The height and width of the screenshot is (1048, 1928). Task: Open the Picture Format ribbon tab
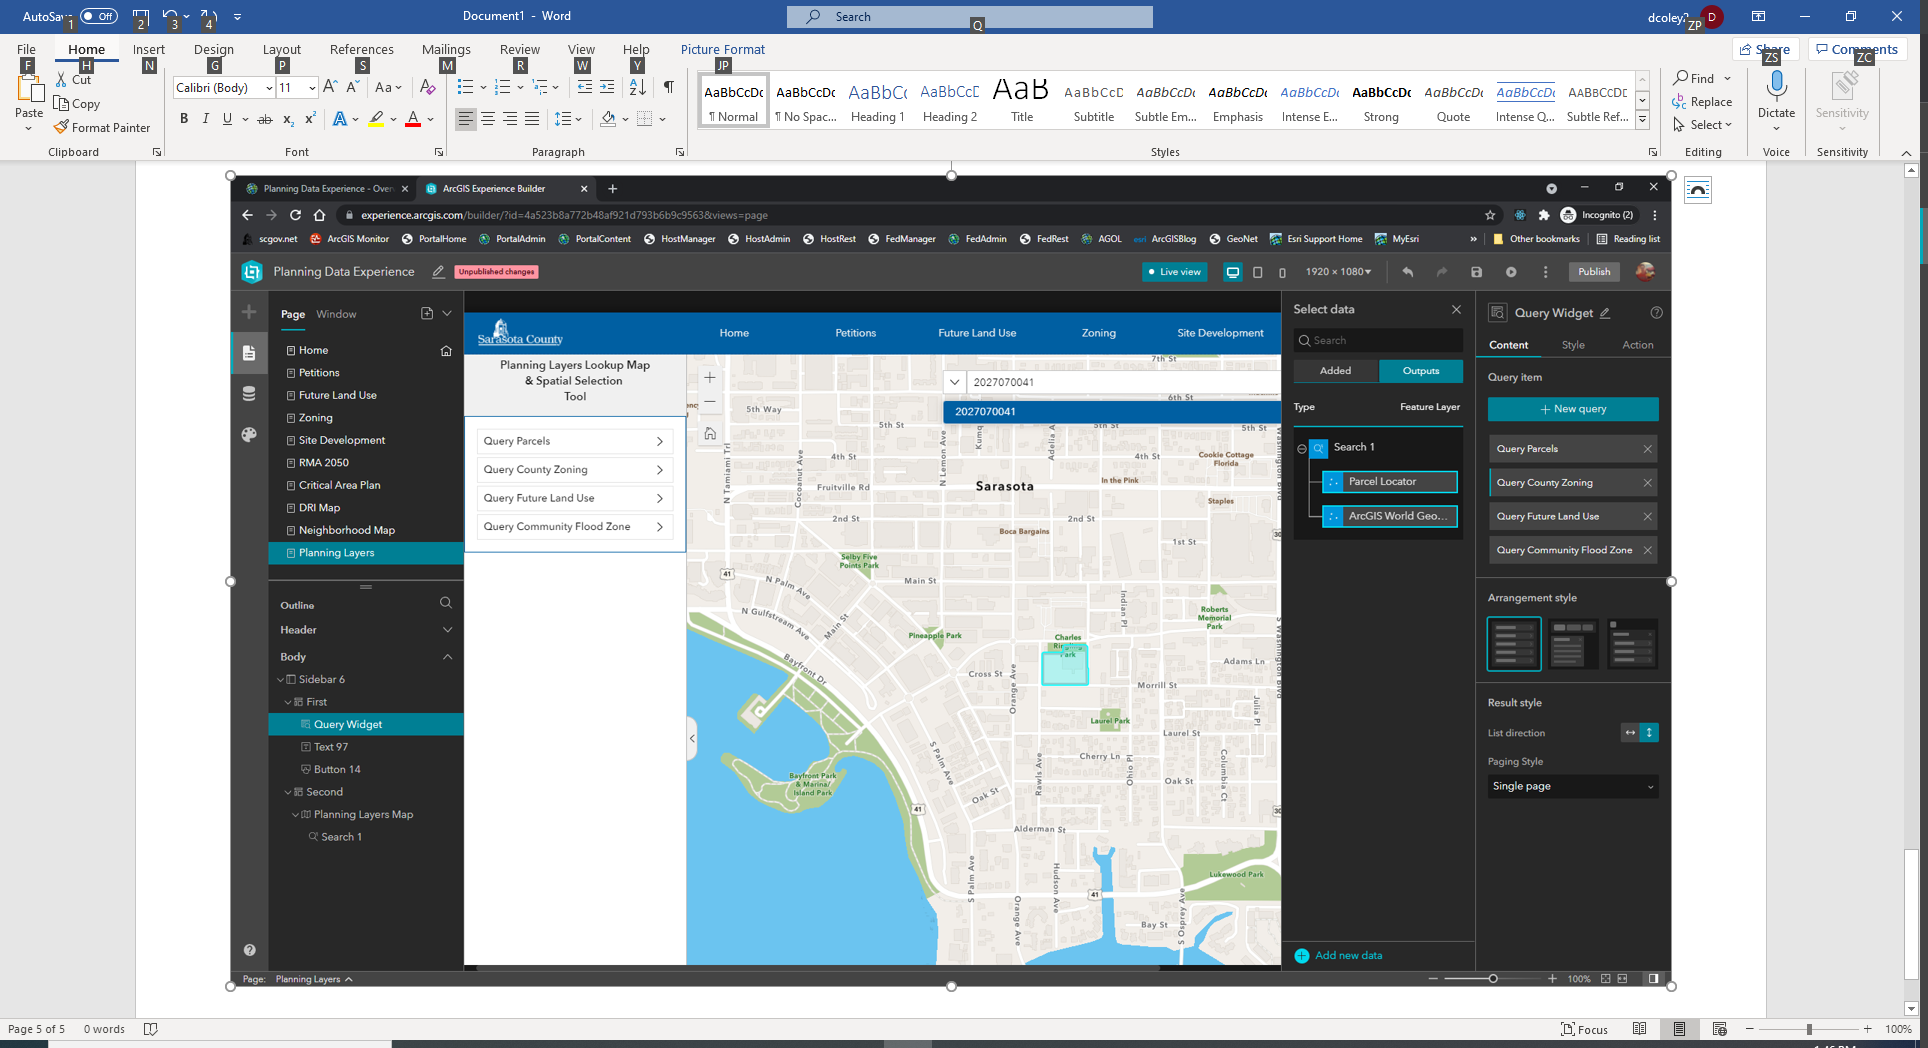click(722, 49)
